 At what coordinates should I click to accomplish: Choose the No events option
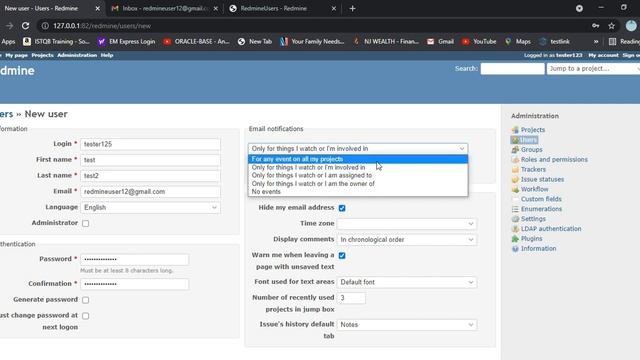pyautogui.click(x=358, y=192)
